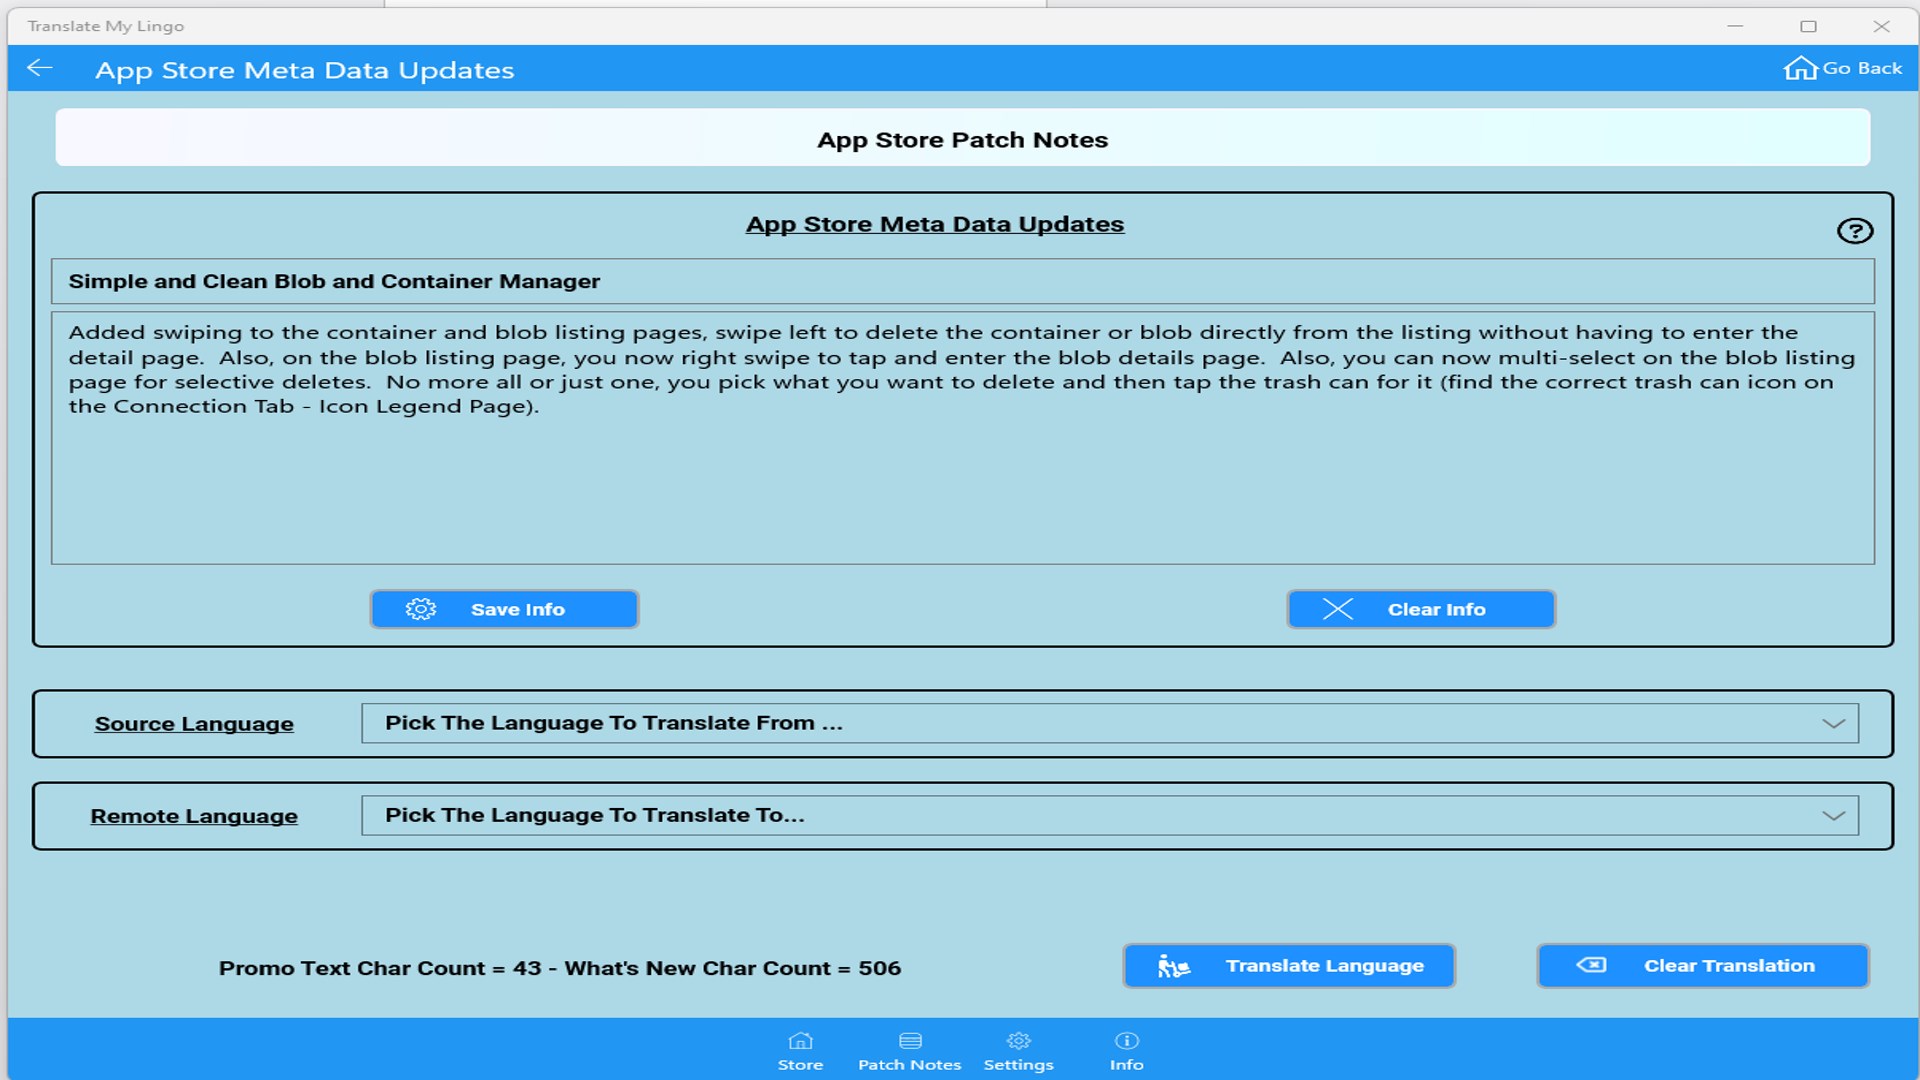Click the Go Back home icon
Viewport: 1920px width, 1080px height.
click(1800, 68)
